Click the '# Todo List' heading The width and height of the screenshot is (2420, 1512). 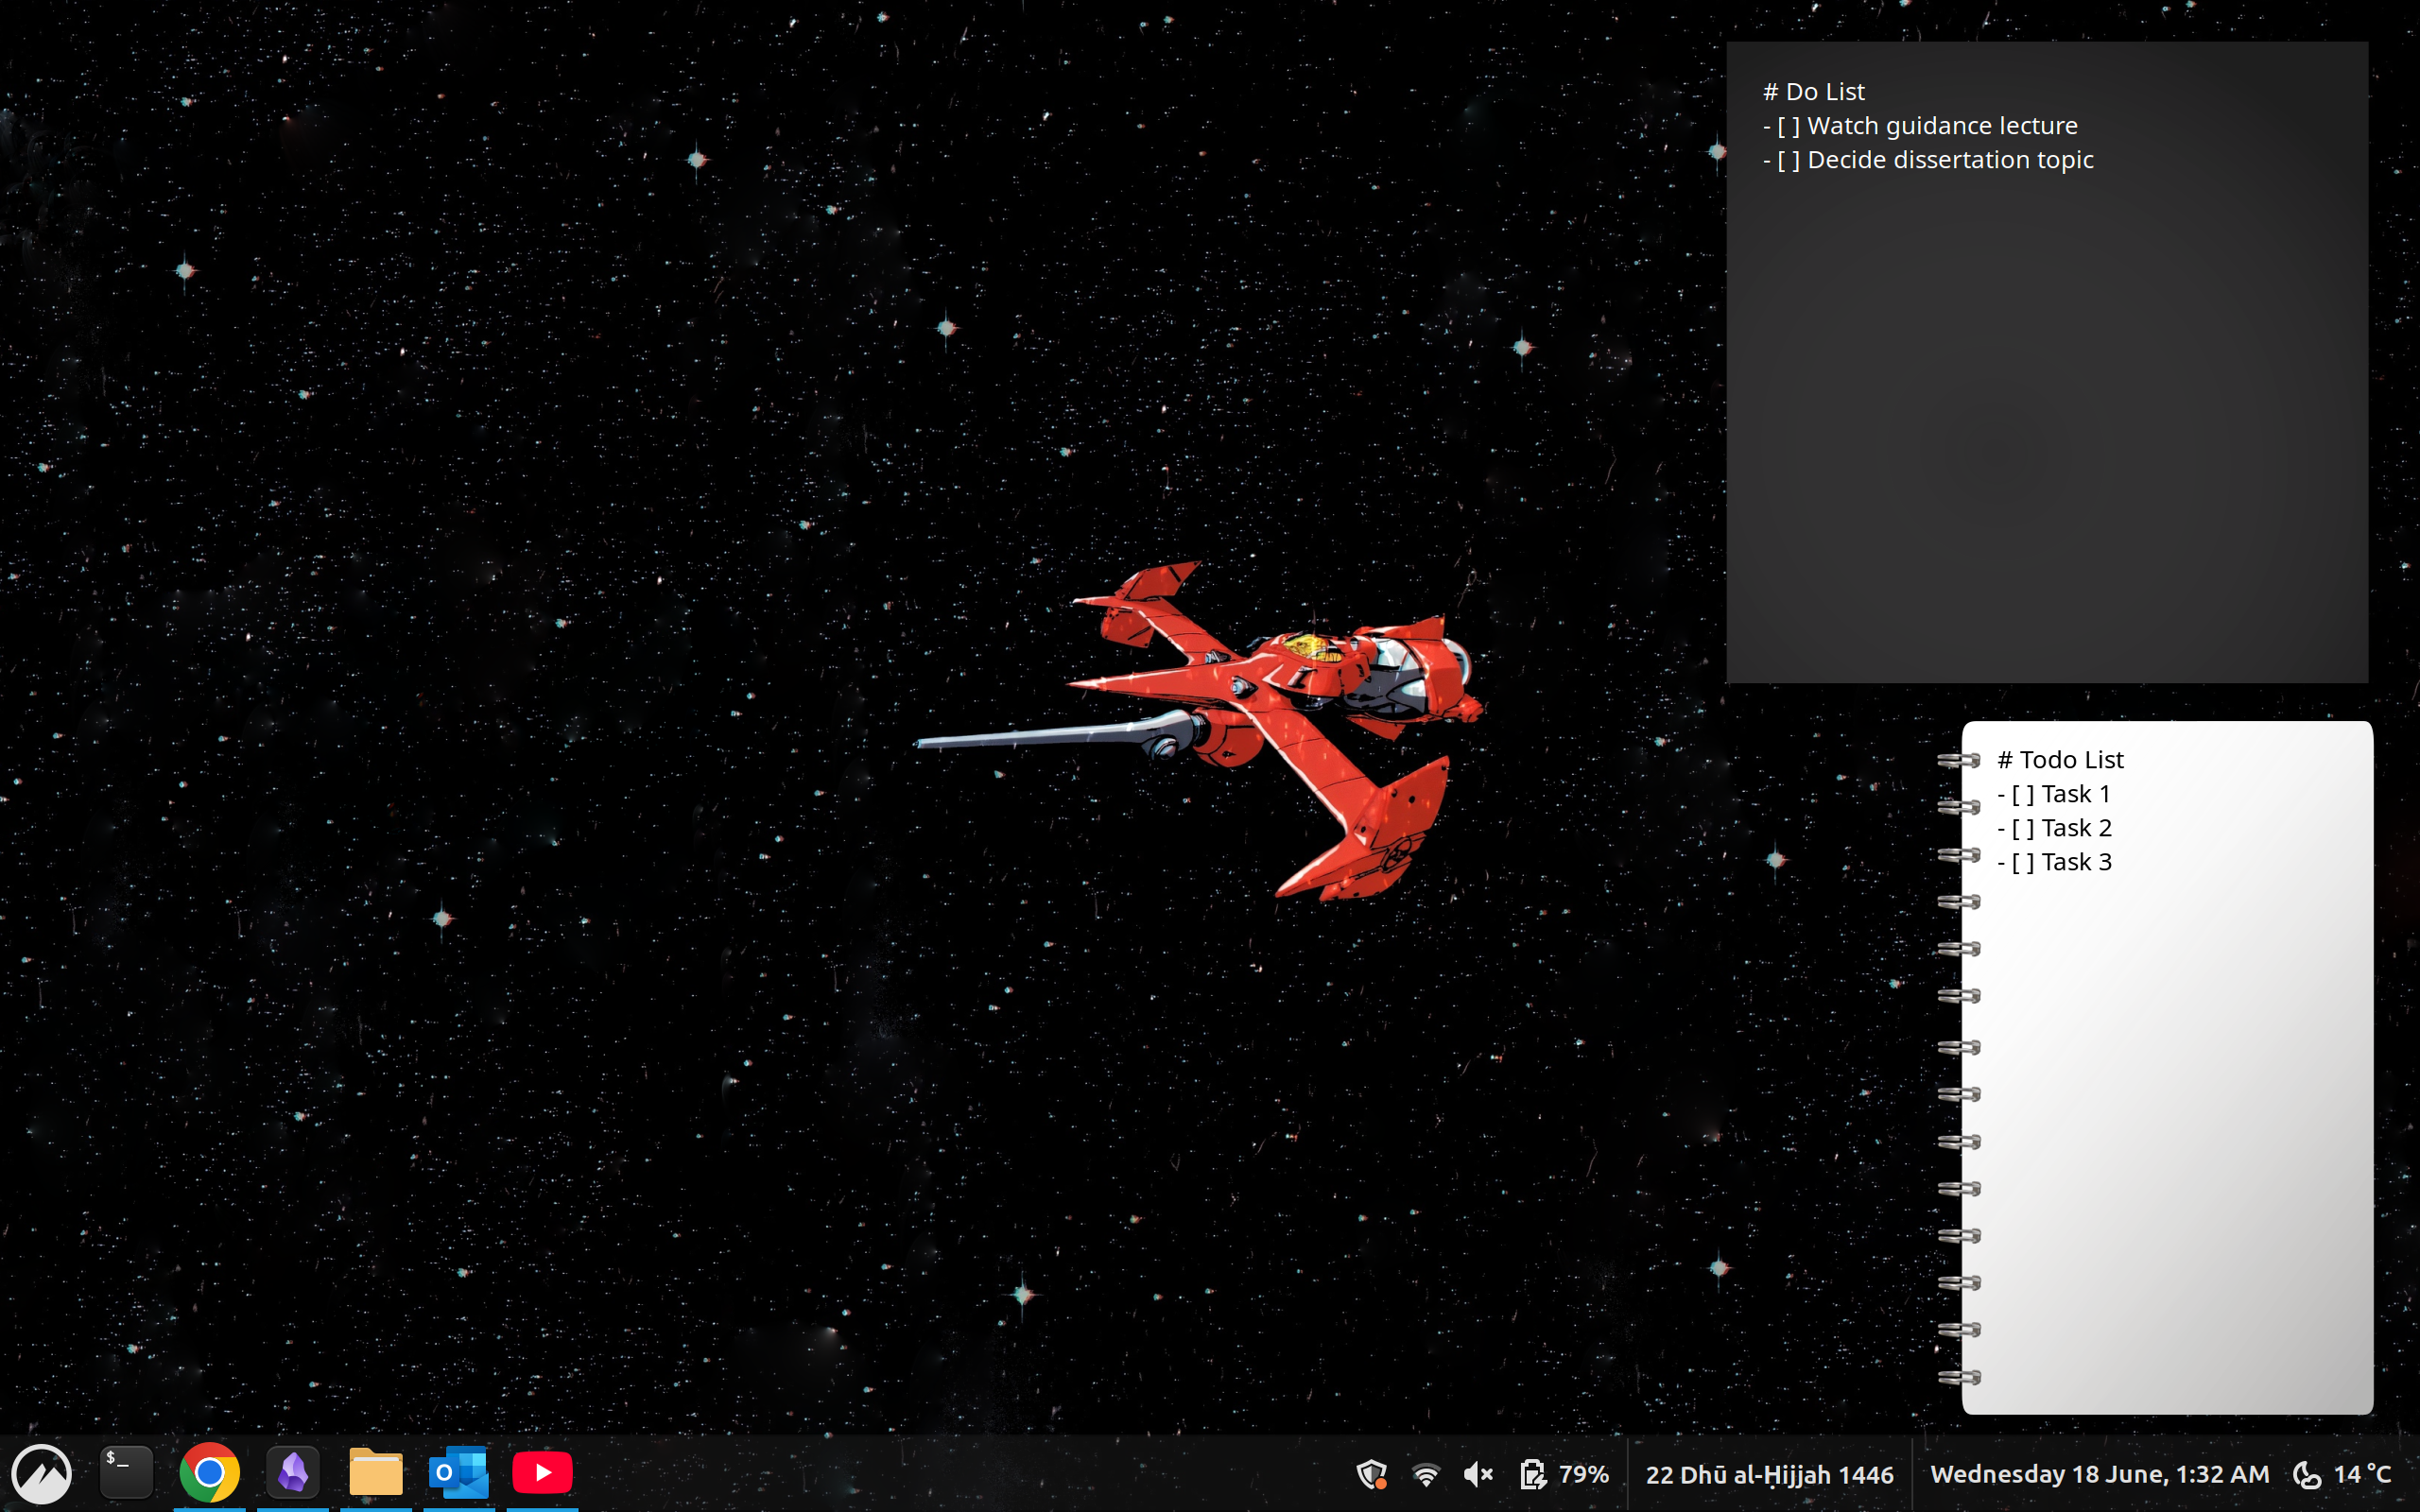point(2060,760)
